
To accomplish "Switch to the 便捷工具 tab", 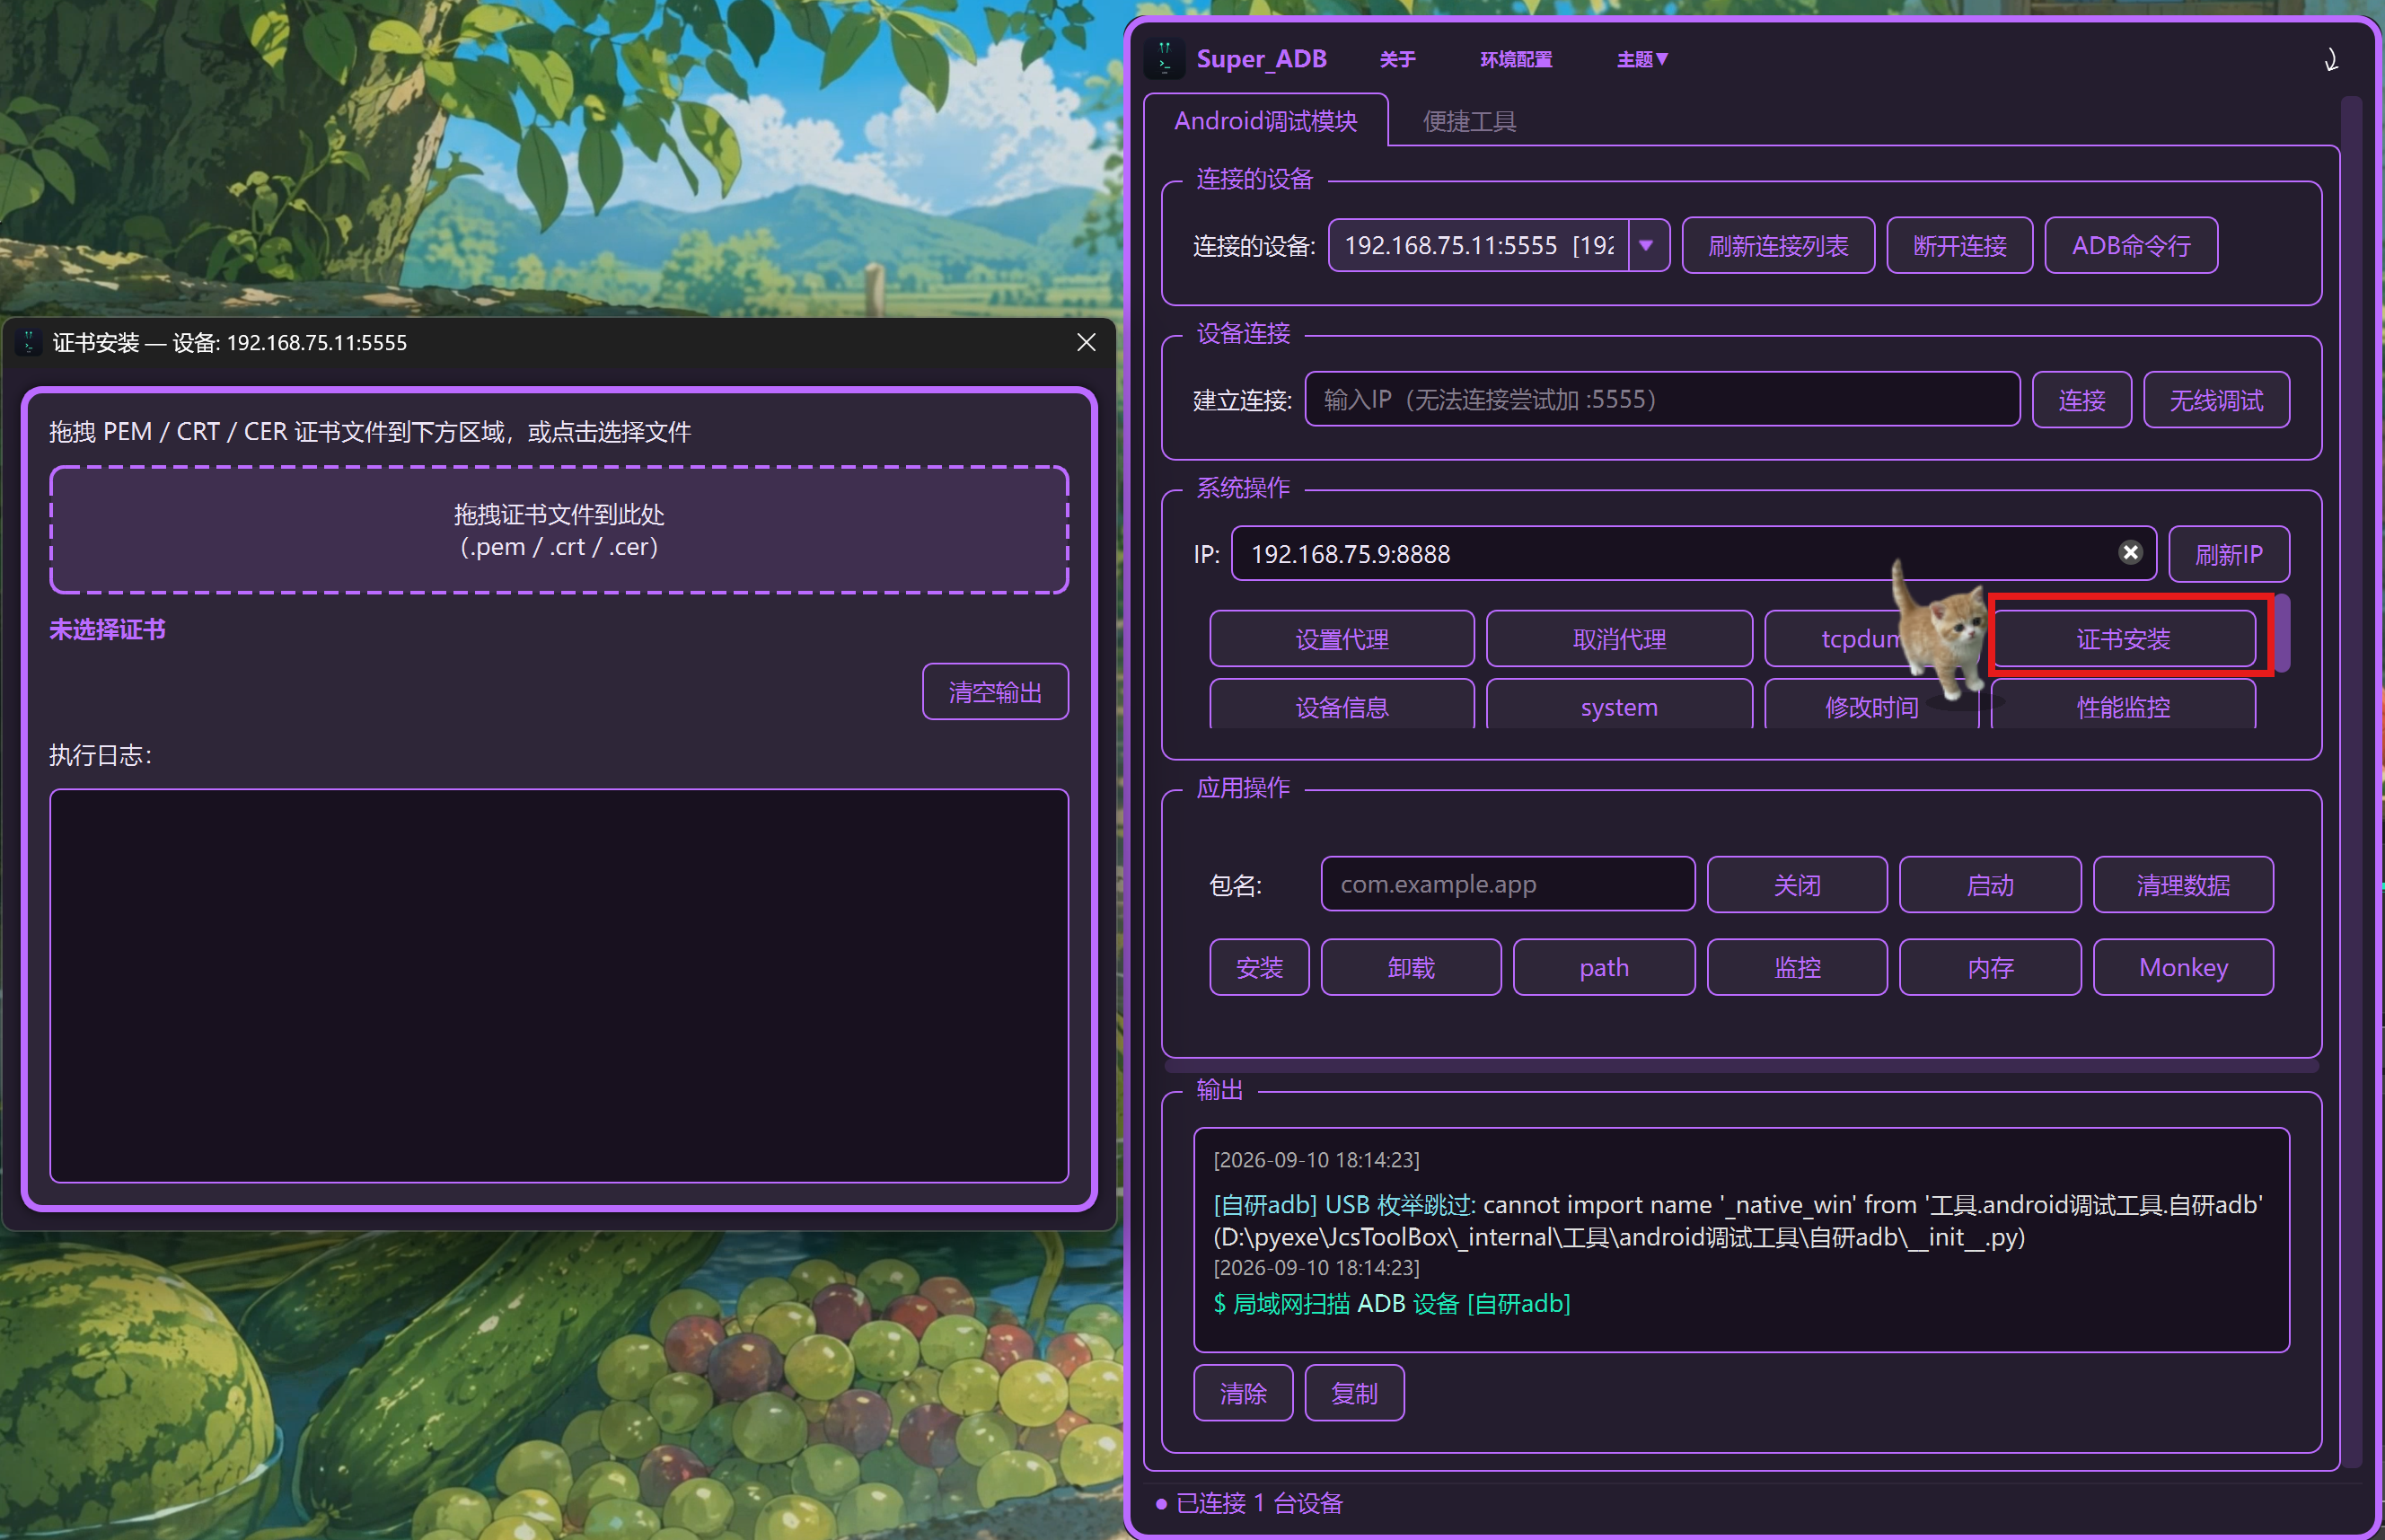I will click(x=1469, y=122).
